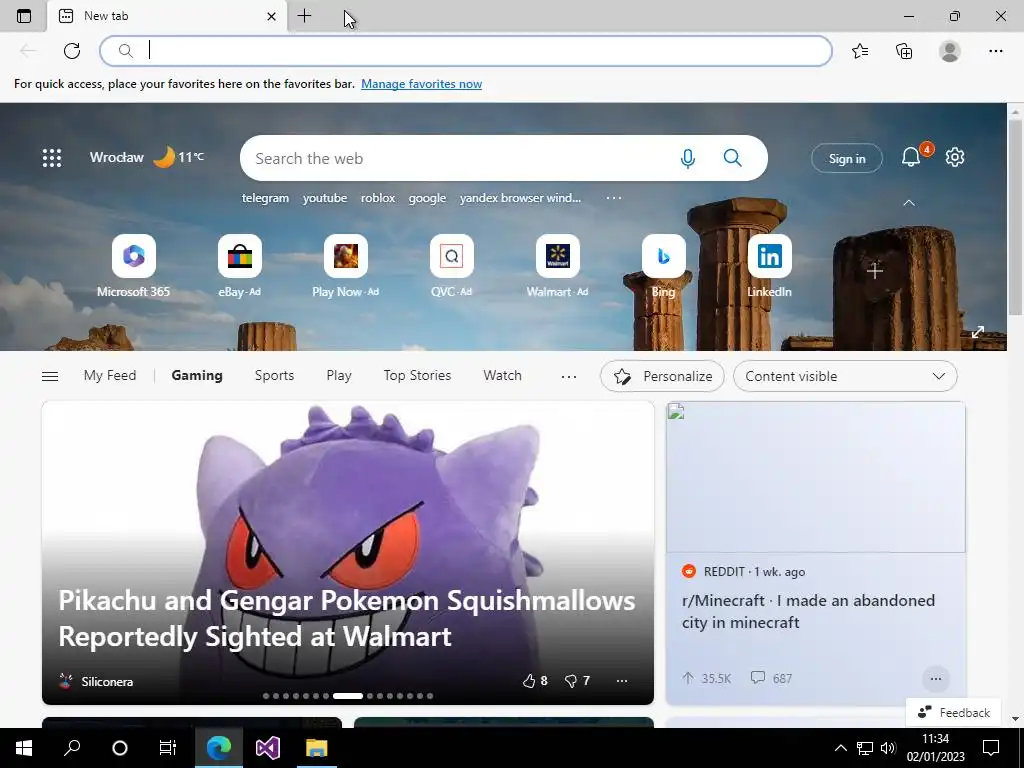Open page settings gear
Screen dimensions: 1024x768
point(955,157)
